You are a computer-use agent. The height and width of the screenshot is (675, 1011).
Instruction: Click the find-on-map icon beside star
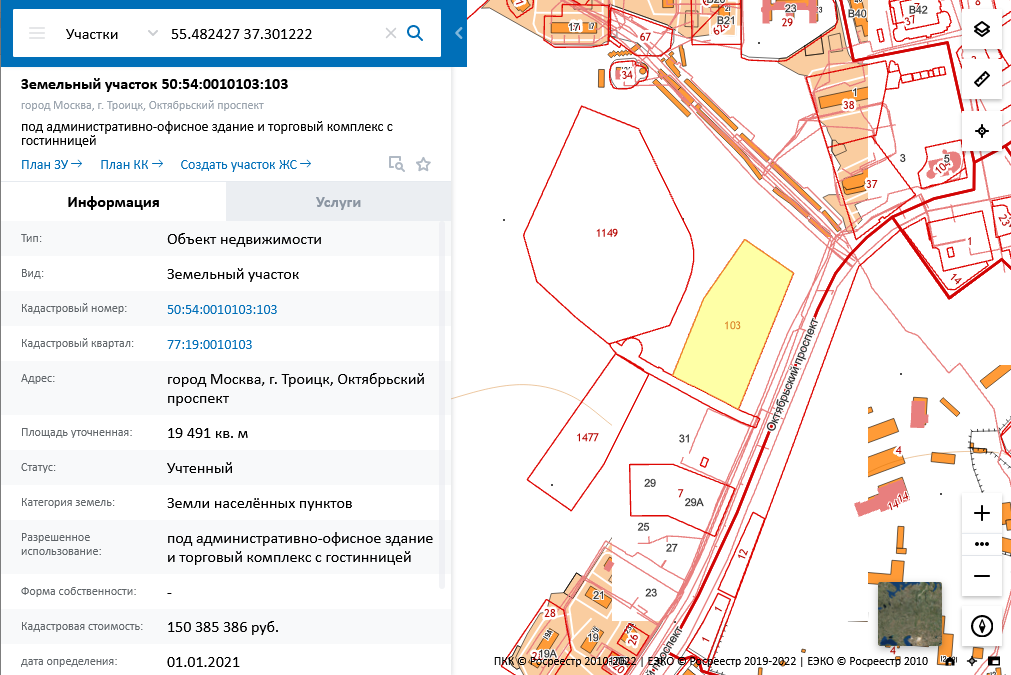pyautogui.click(x=397, y=164)
